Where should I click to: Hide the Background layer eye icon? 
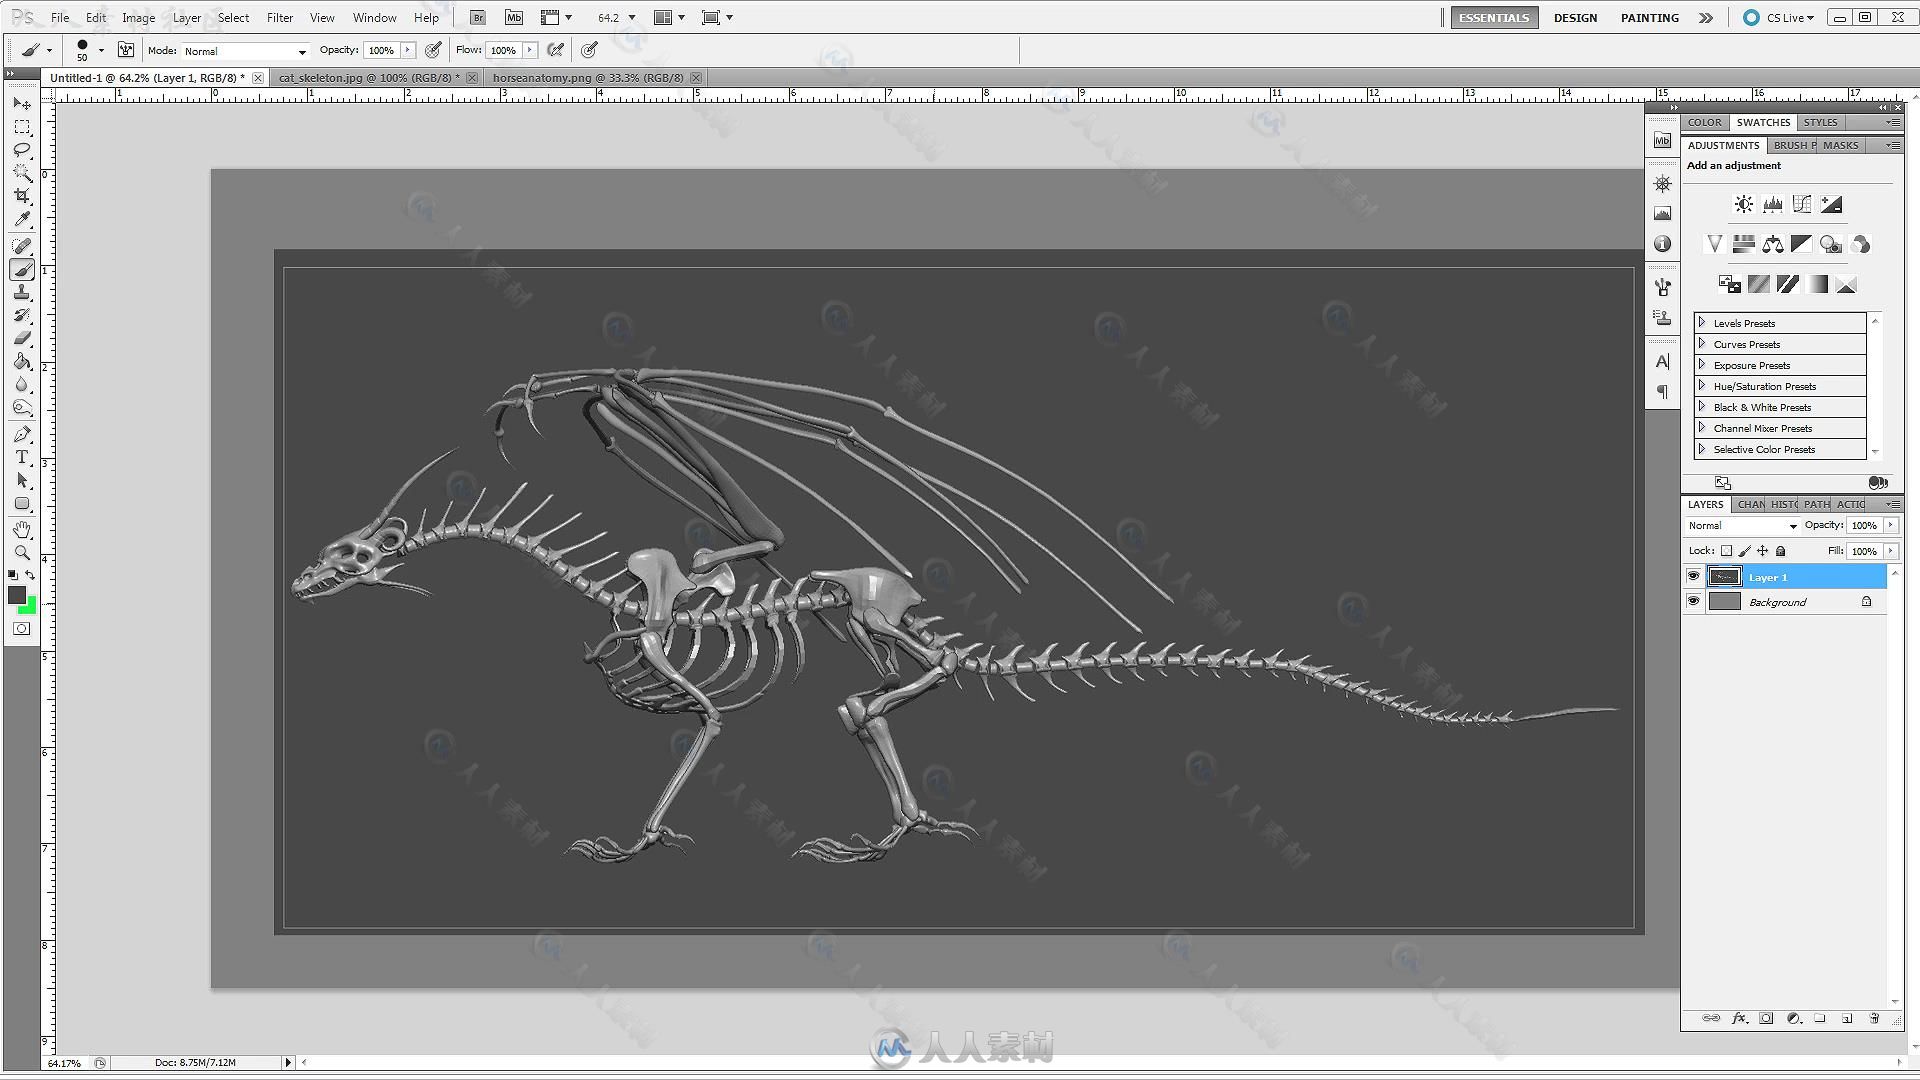coord(1693,601)
